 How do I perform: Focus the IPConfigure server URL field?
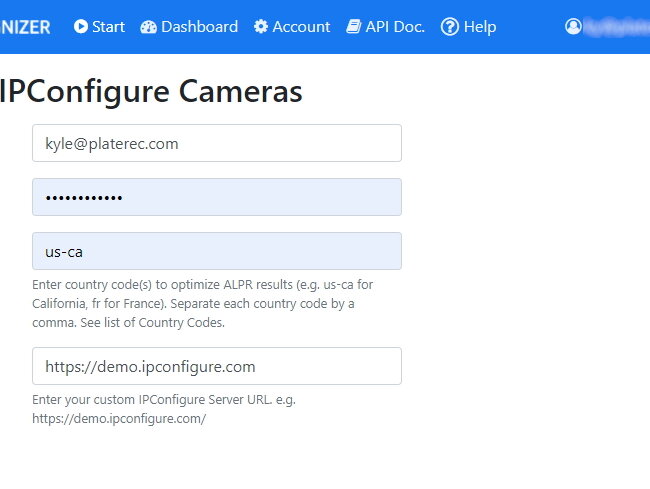point(217,366)
